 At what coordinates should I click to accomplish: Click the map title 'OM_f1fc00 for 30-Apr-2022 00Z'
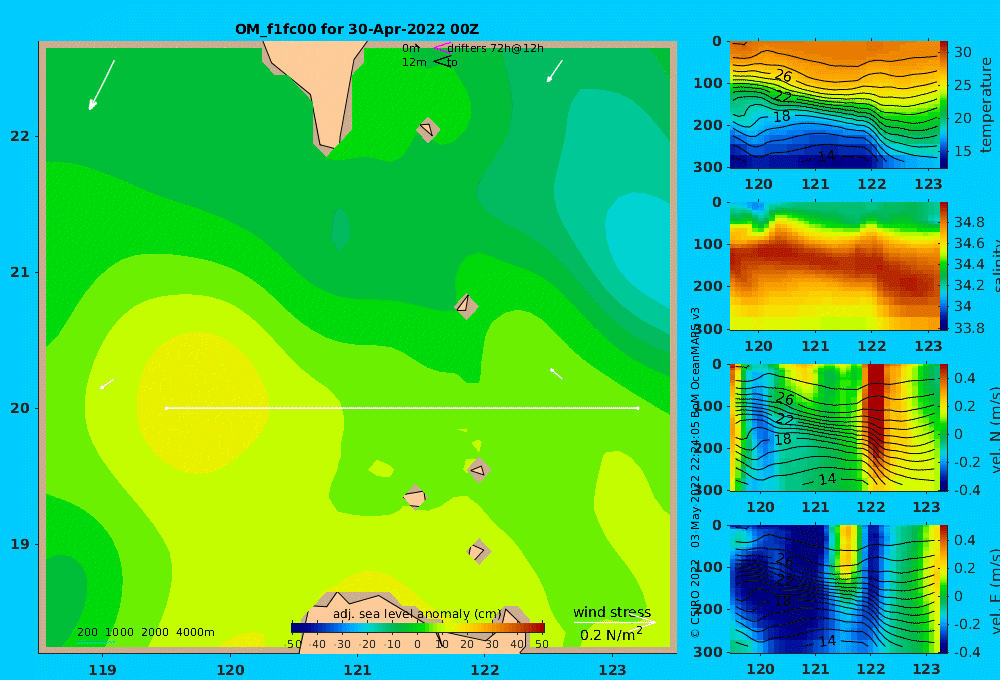(357, 29)
